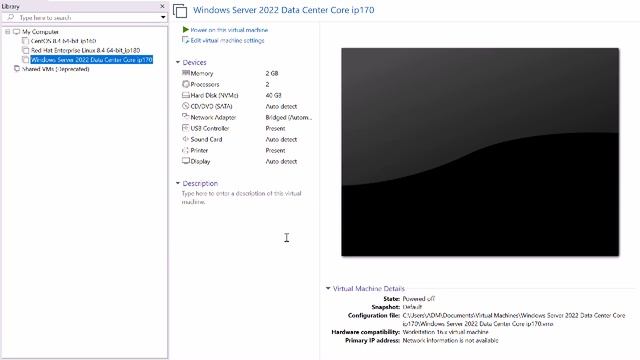Collapse the Description section
Image resolution: width=640 pixels, height=360 pixels.
178,183
